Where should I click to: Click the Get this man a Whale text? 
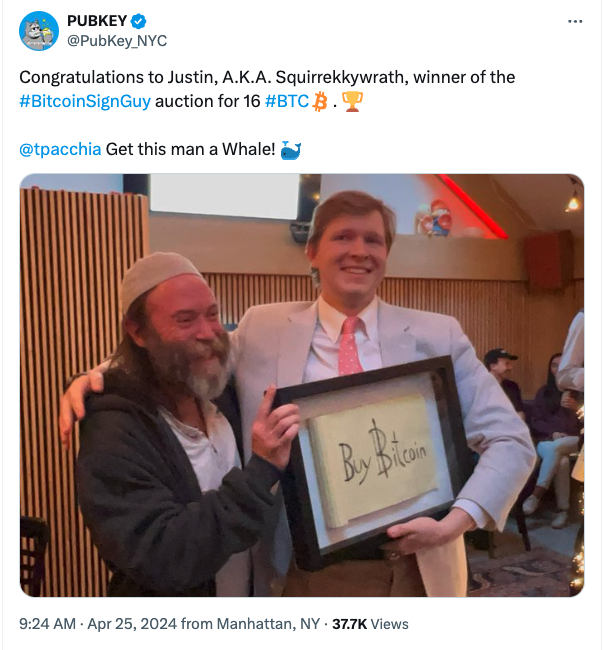click(190, 149)
